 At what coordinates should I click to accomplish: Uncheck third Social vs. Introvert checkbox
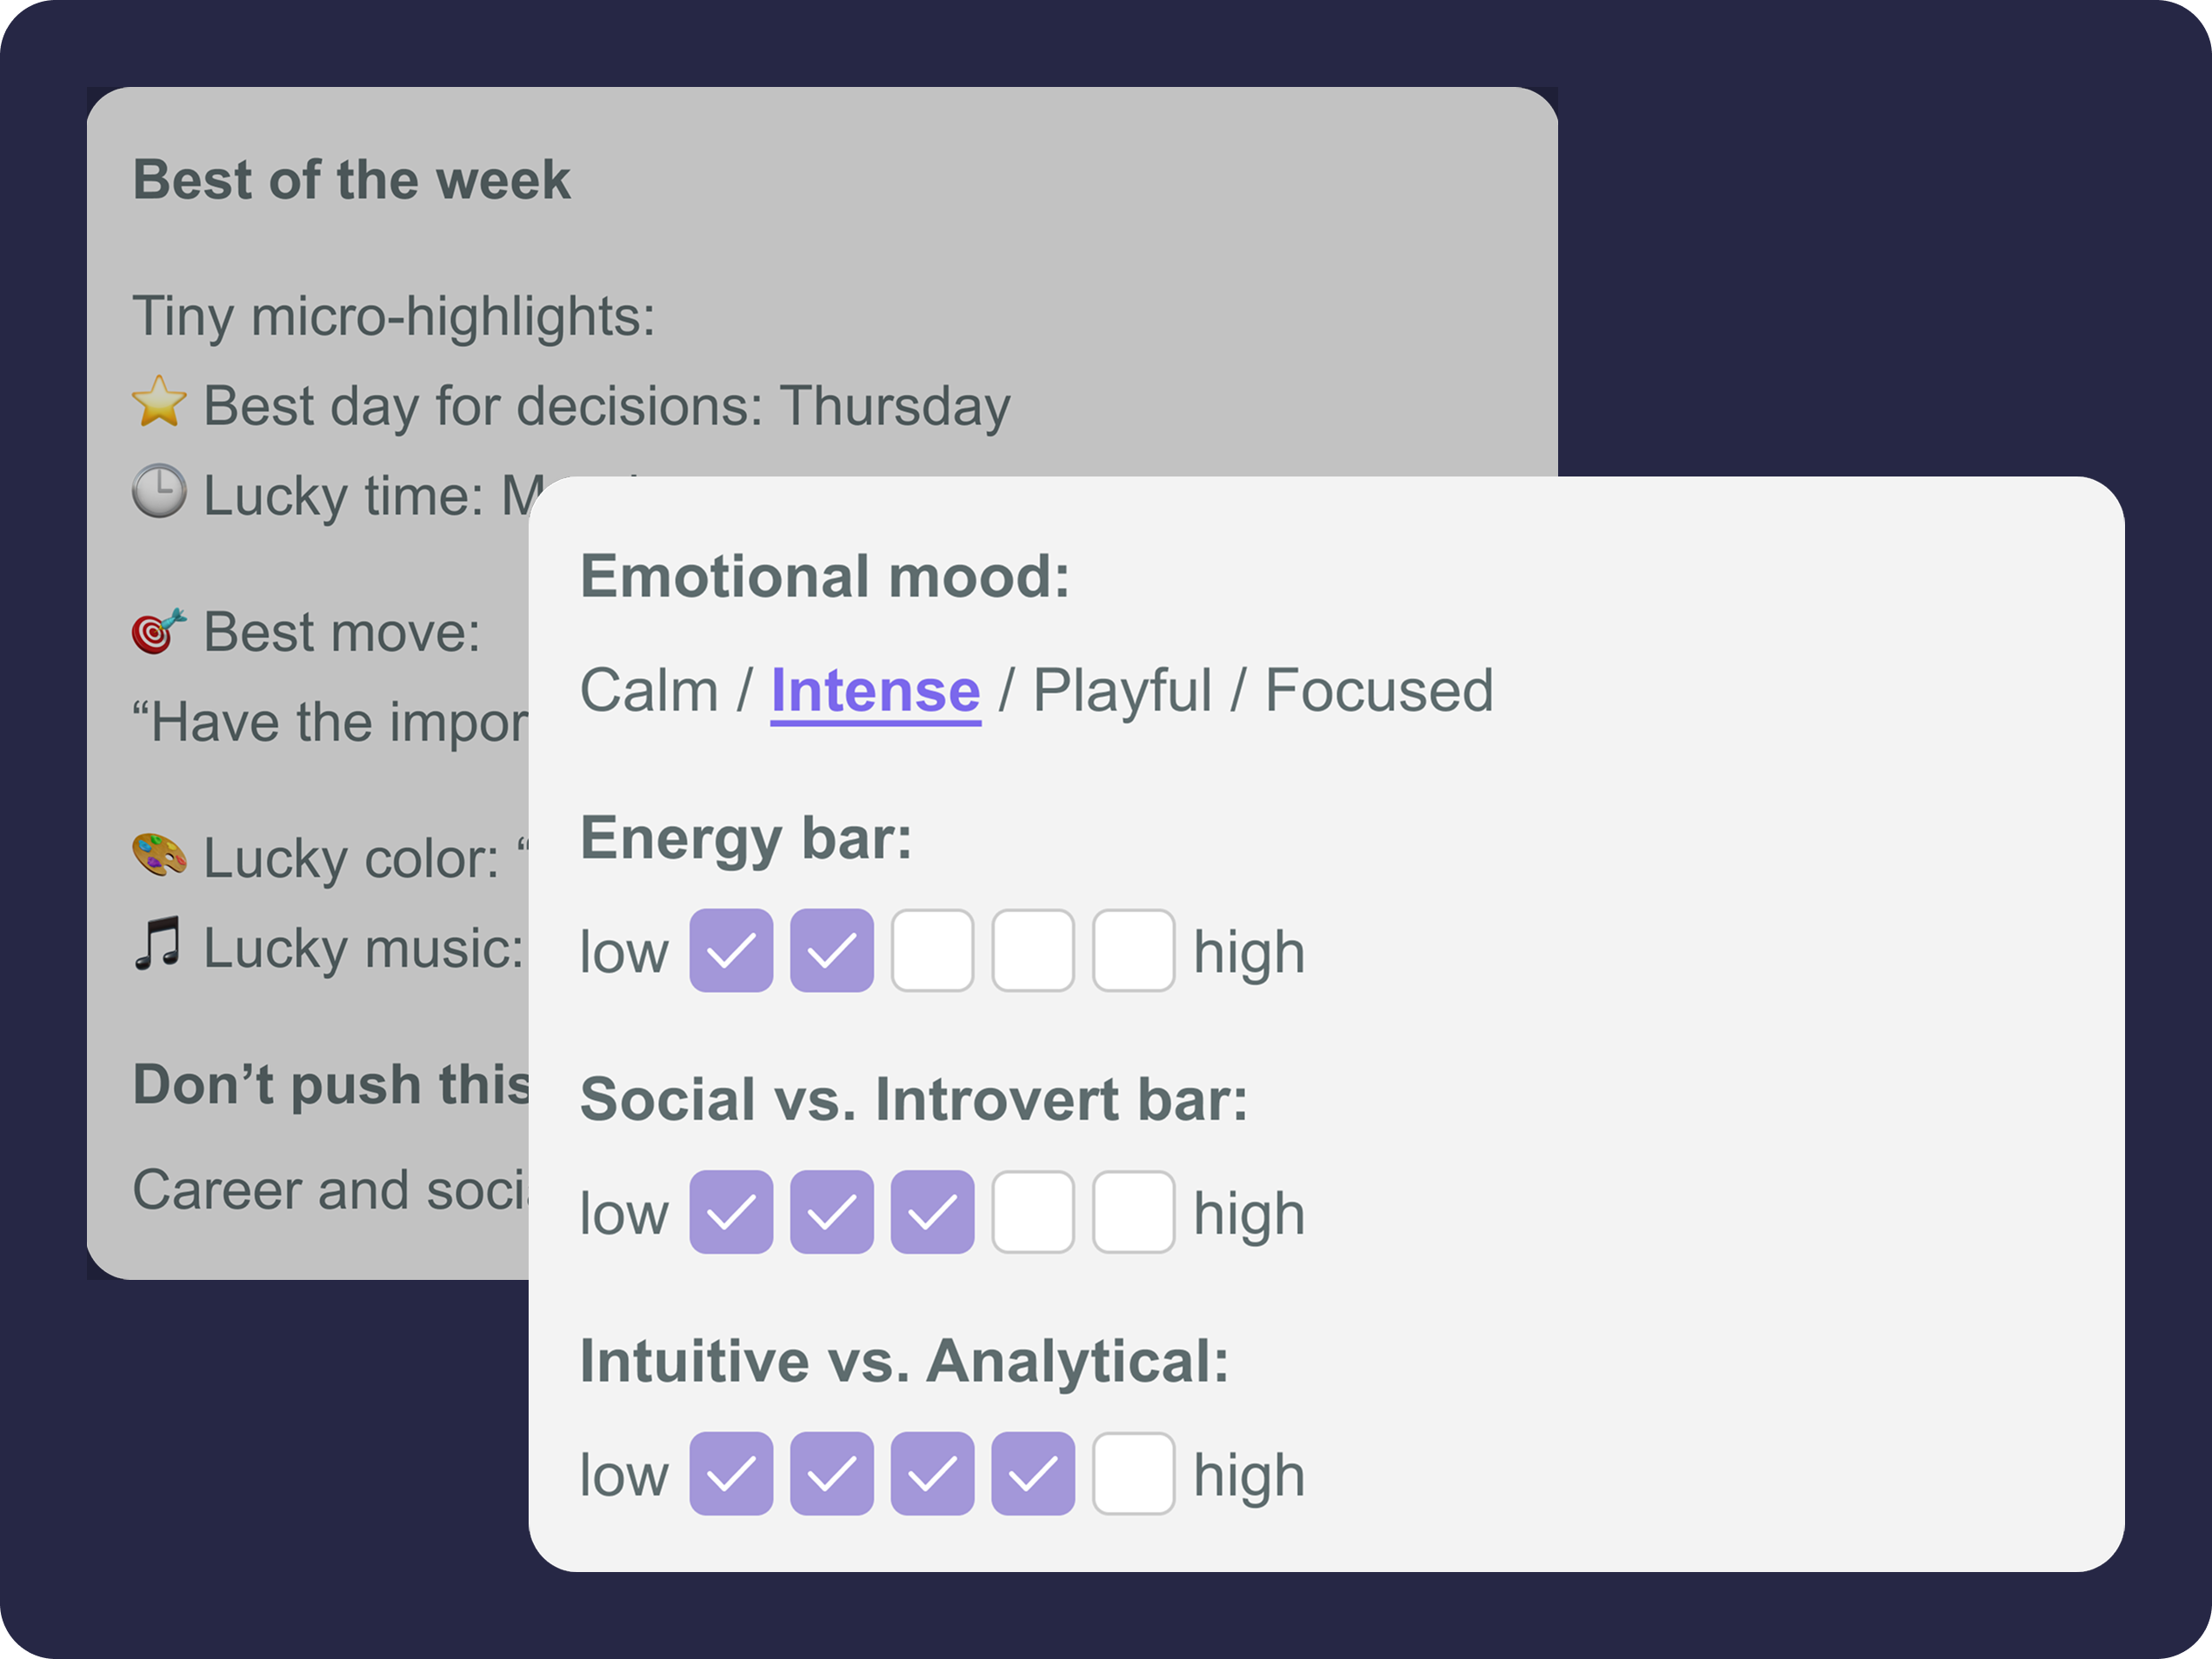click(932, 1212)
